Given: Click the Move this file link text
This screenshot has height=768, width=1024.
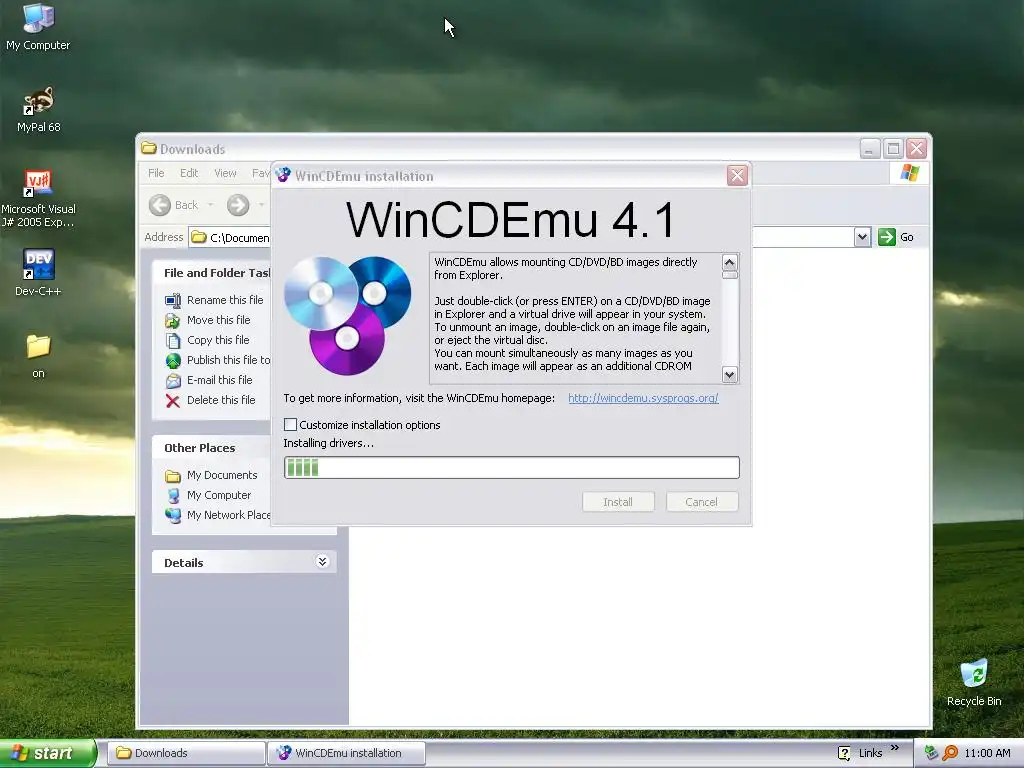Looking at the screenshot, I should (219, 320).
